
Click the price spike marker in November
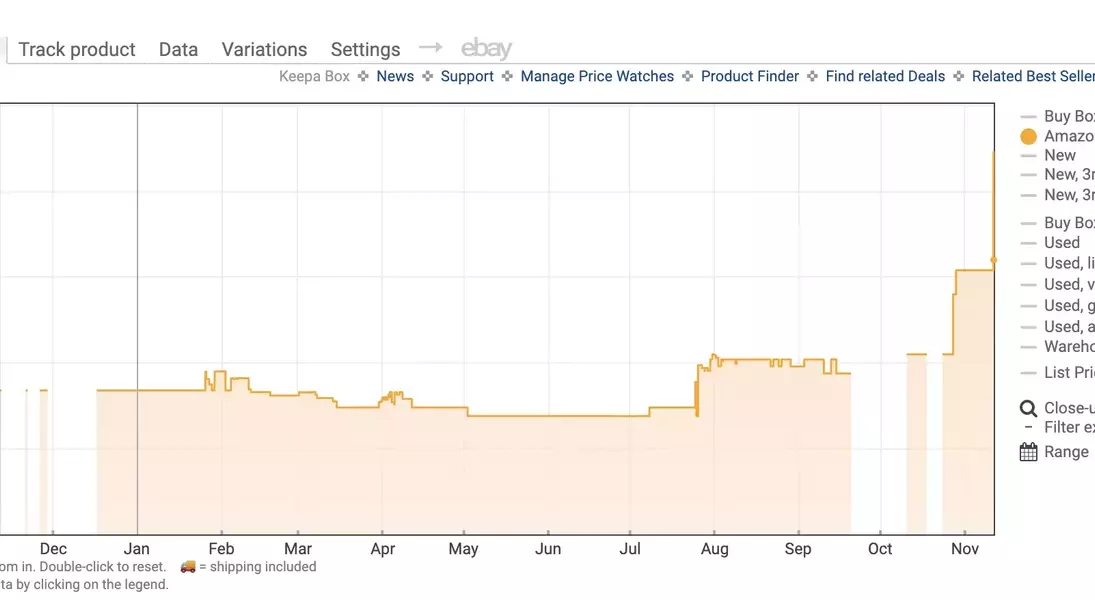[x=993, y=260]
